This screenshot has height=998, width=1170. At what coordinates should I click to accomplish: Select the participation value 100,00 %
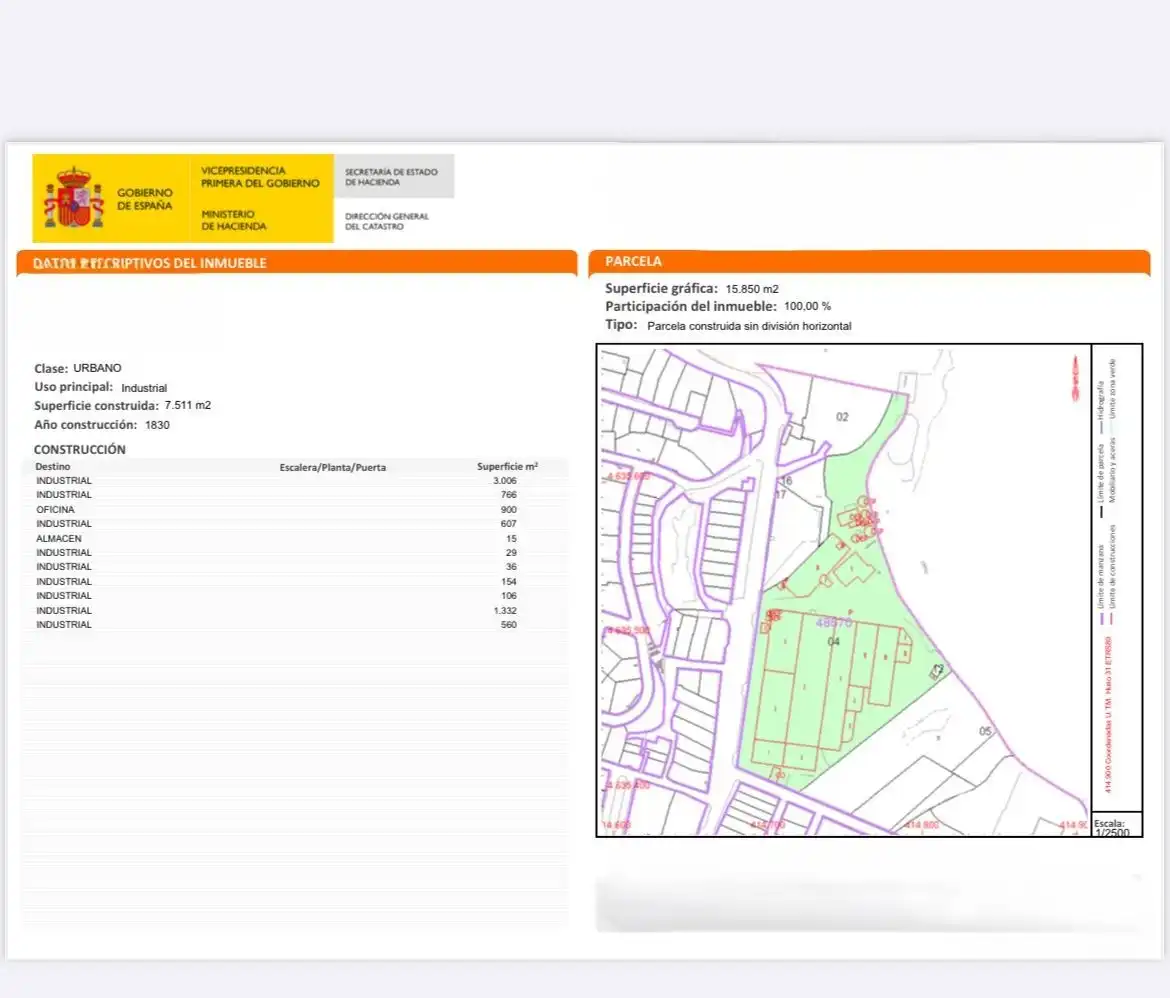click(x=807, y=306)
